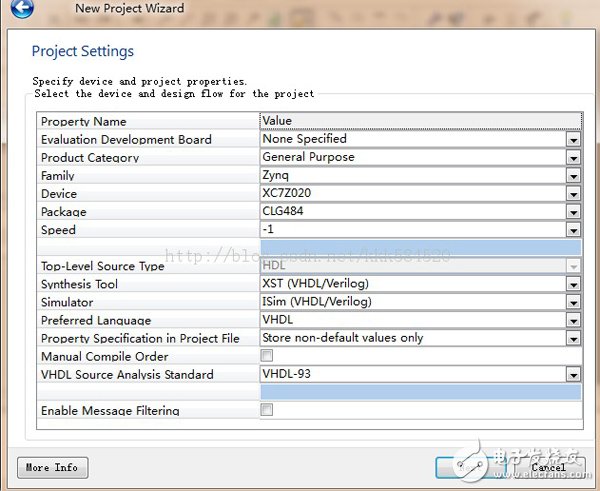Viewport: 600px width, 491px height.
Task: Expand the Device dropdown XC7Z020
Action: click(573, 194)
